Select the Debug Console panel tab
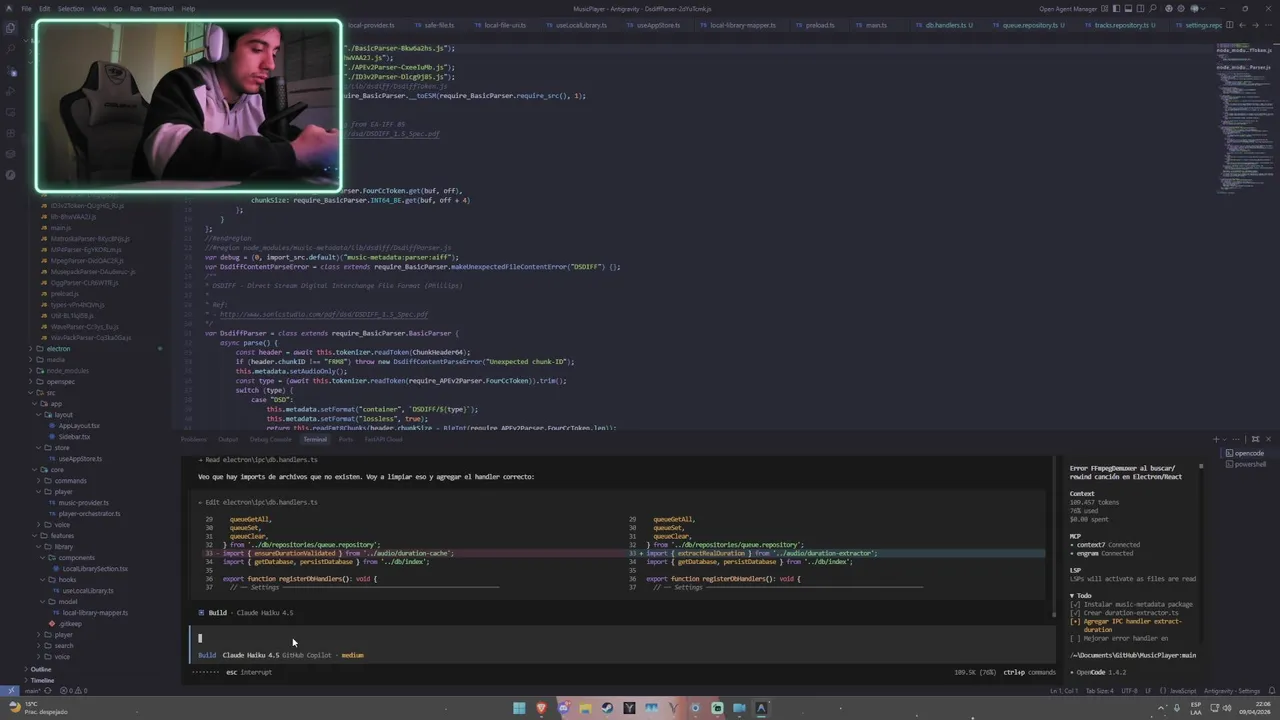Image resolution: width=1280 pixels, height=720 pixels. point(270,439)
